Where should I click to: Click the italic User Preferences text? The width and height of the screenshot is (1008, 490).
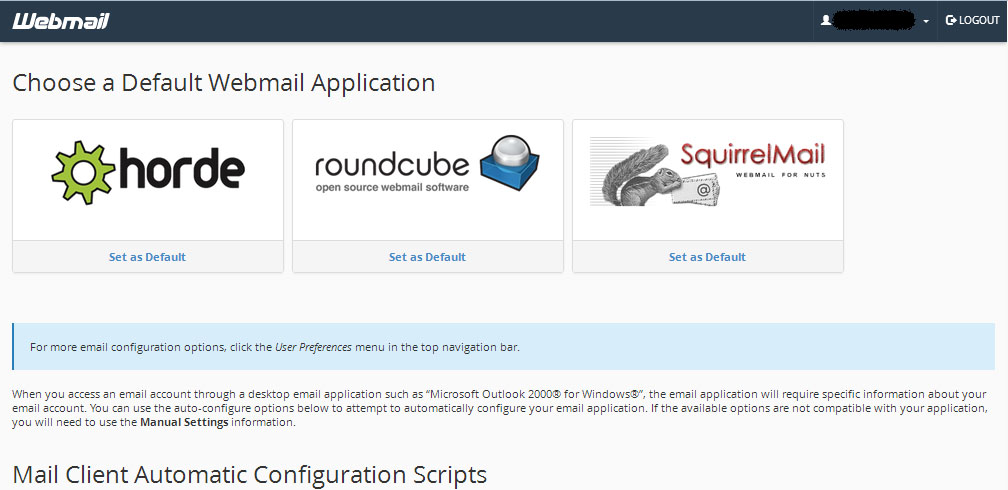(x=313, y=348)
